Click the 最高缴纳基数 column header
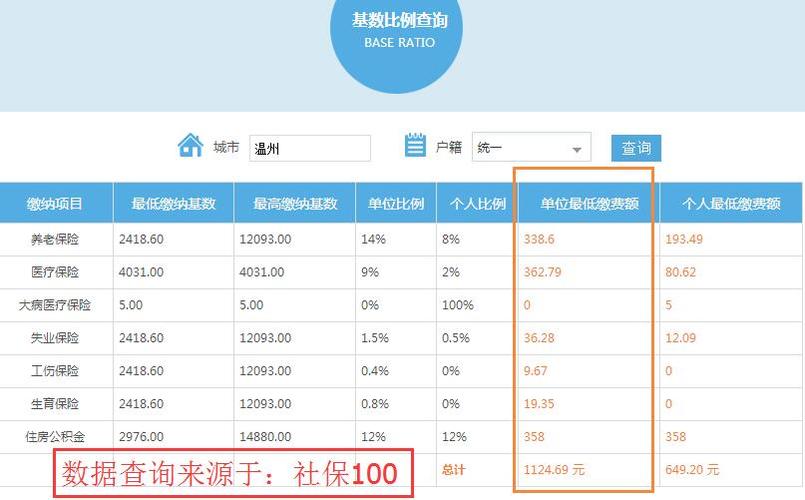This screenshot has height=500, width=805. point(295,203)
